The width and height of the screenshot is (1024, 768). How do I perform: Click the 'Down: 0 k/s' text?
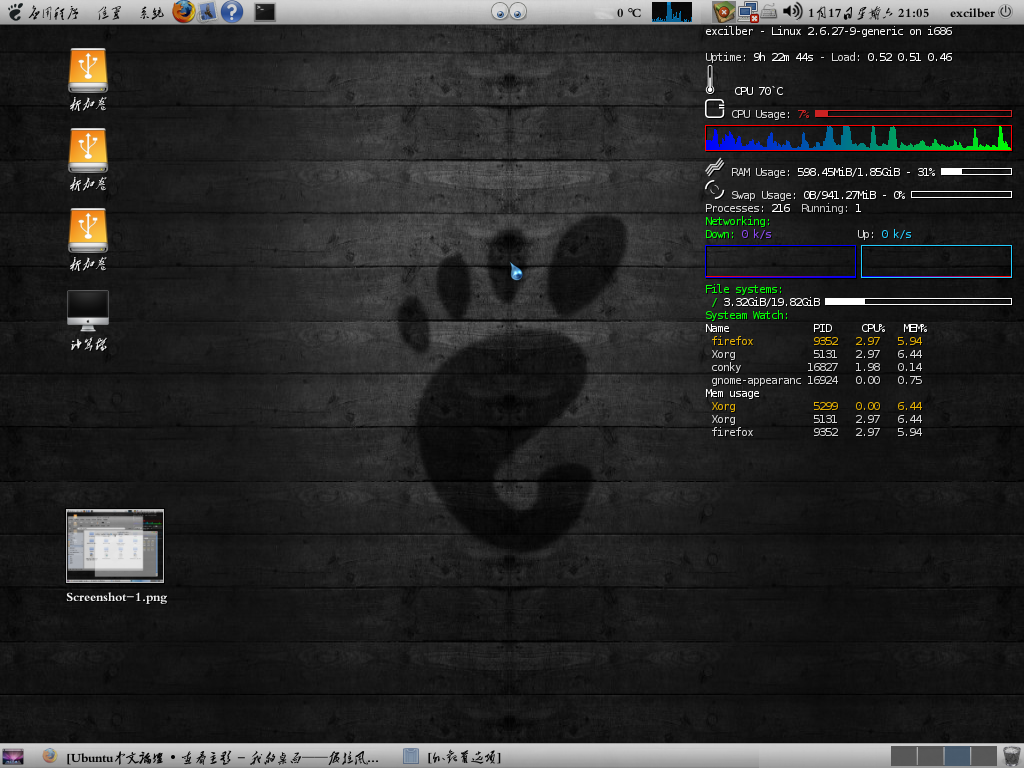pyautogui.click(x=738, y=234)
